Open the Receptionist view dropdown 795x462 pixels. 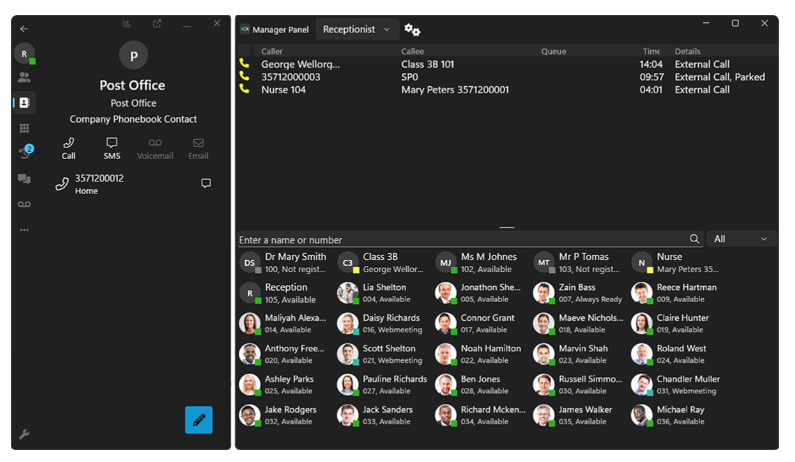coord(356,29)
